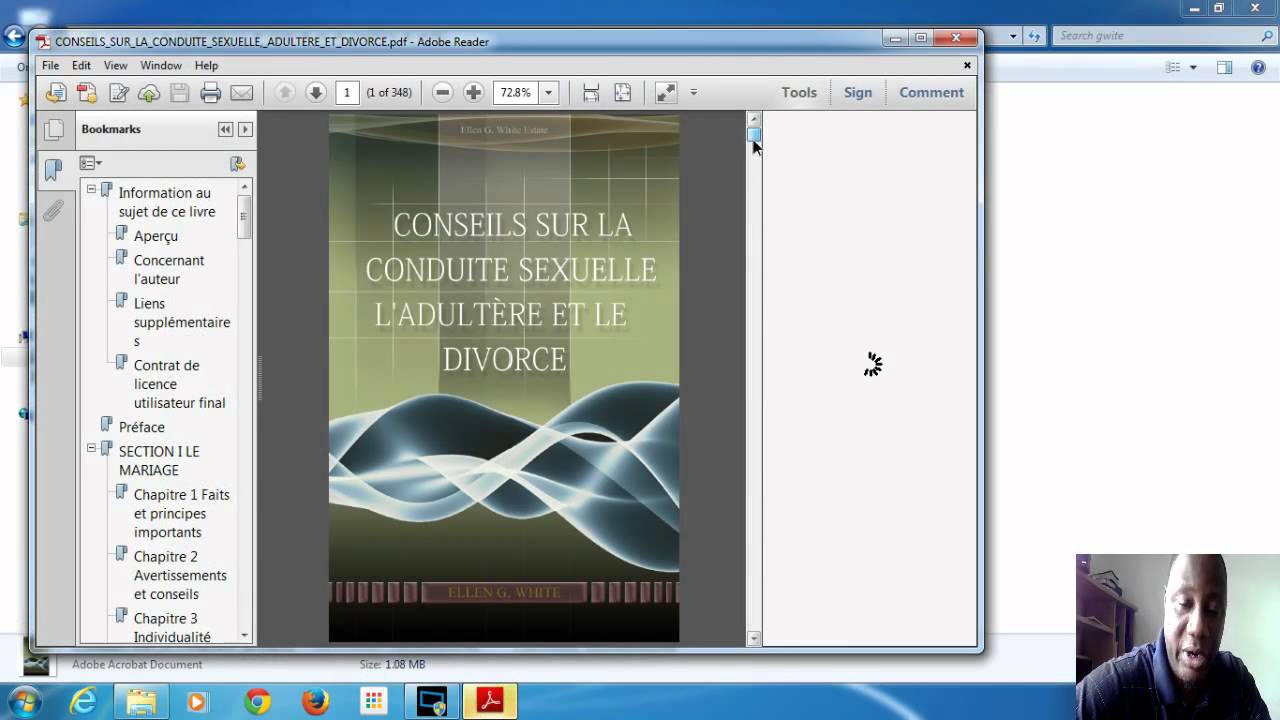This screenshot has width=1280, height=720.
Task: Click the fit width scrolling icon
Action: pyautogui.click(x=591, y=92)
